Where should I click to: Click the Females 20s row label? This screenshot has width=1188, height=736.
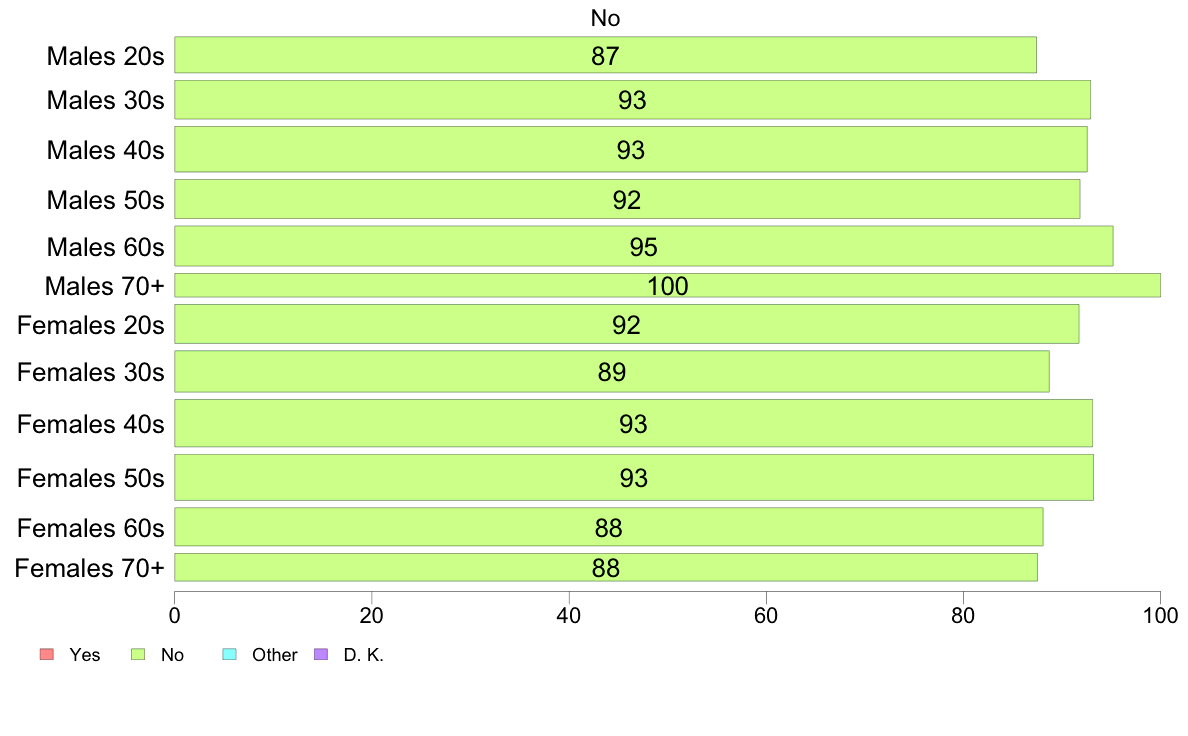pyautogui.click(x=90, y=325)
